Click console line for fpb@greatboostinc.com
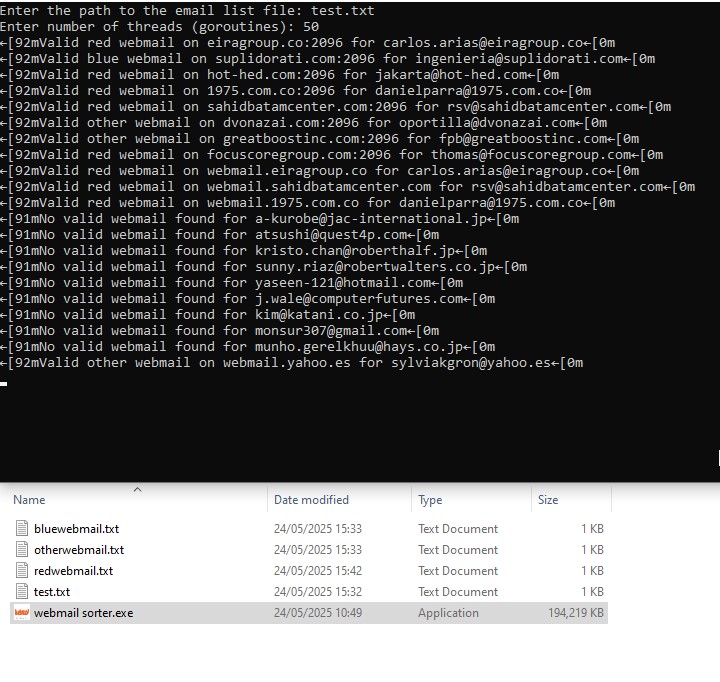The image size is (720, 682). [320, 139]
